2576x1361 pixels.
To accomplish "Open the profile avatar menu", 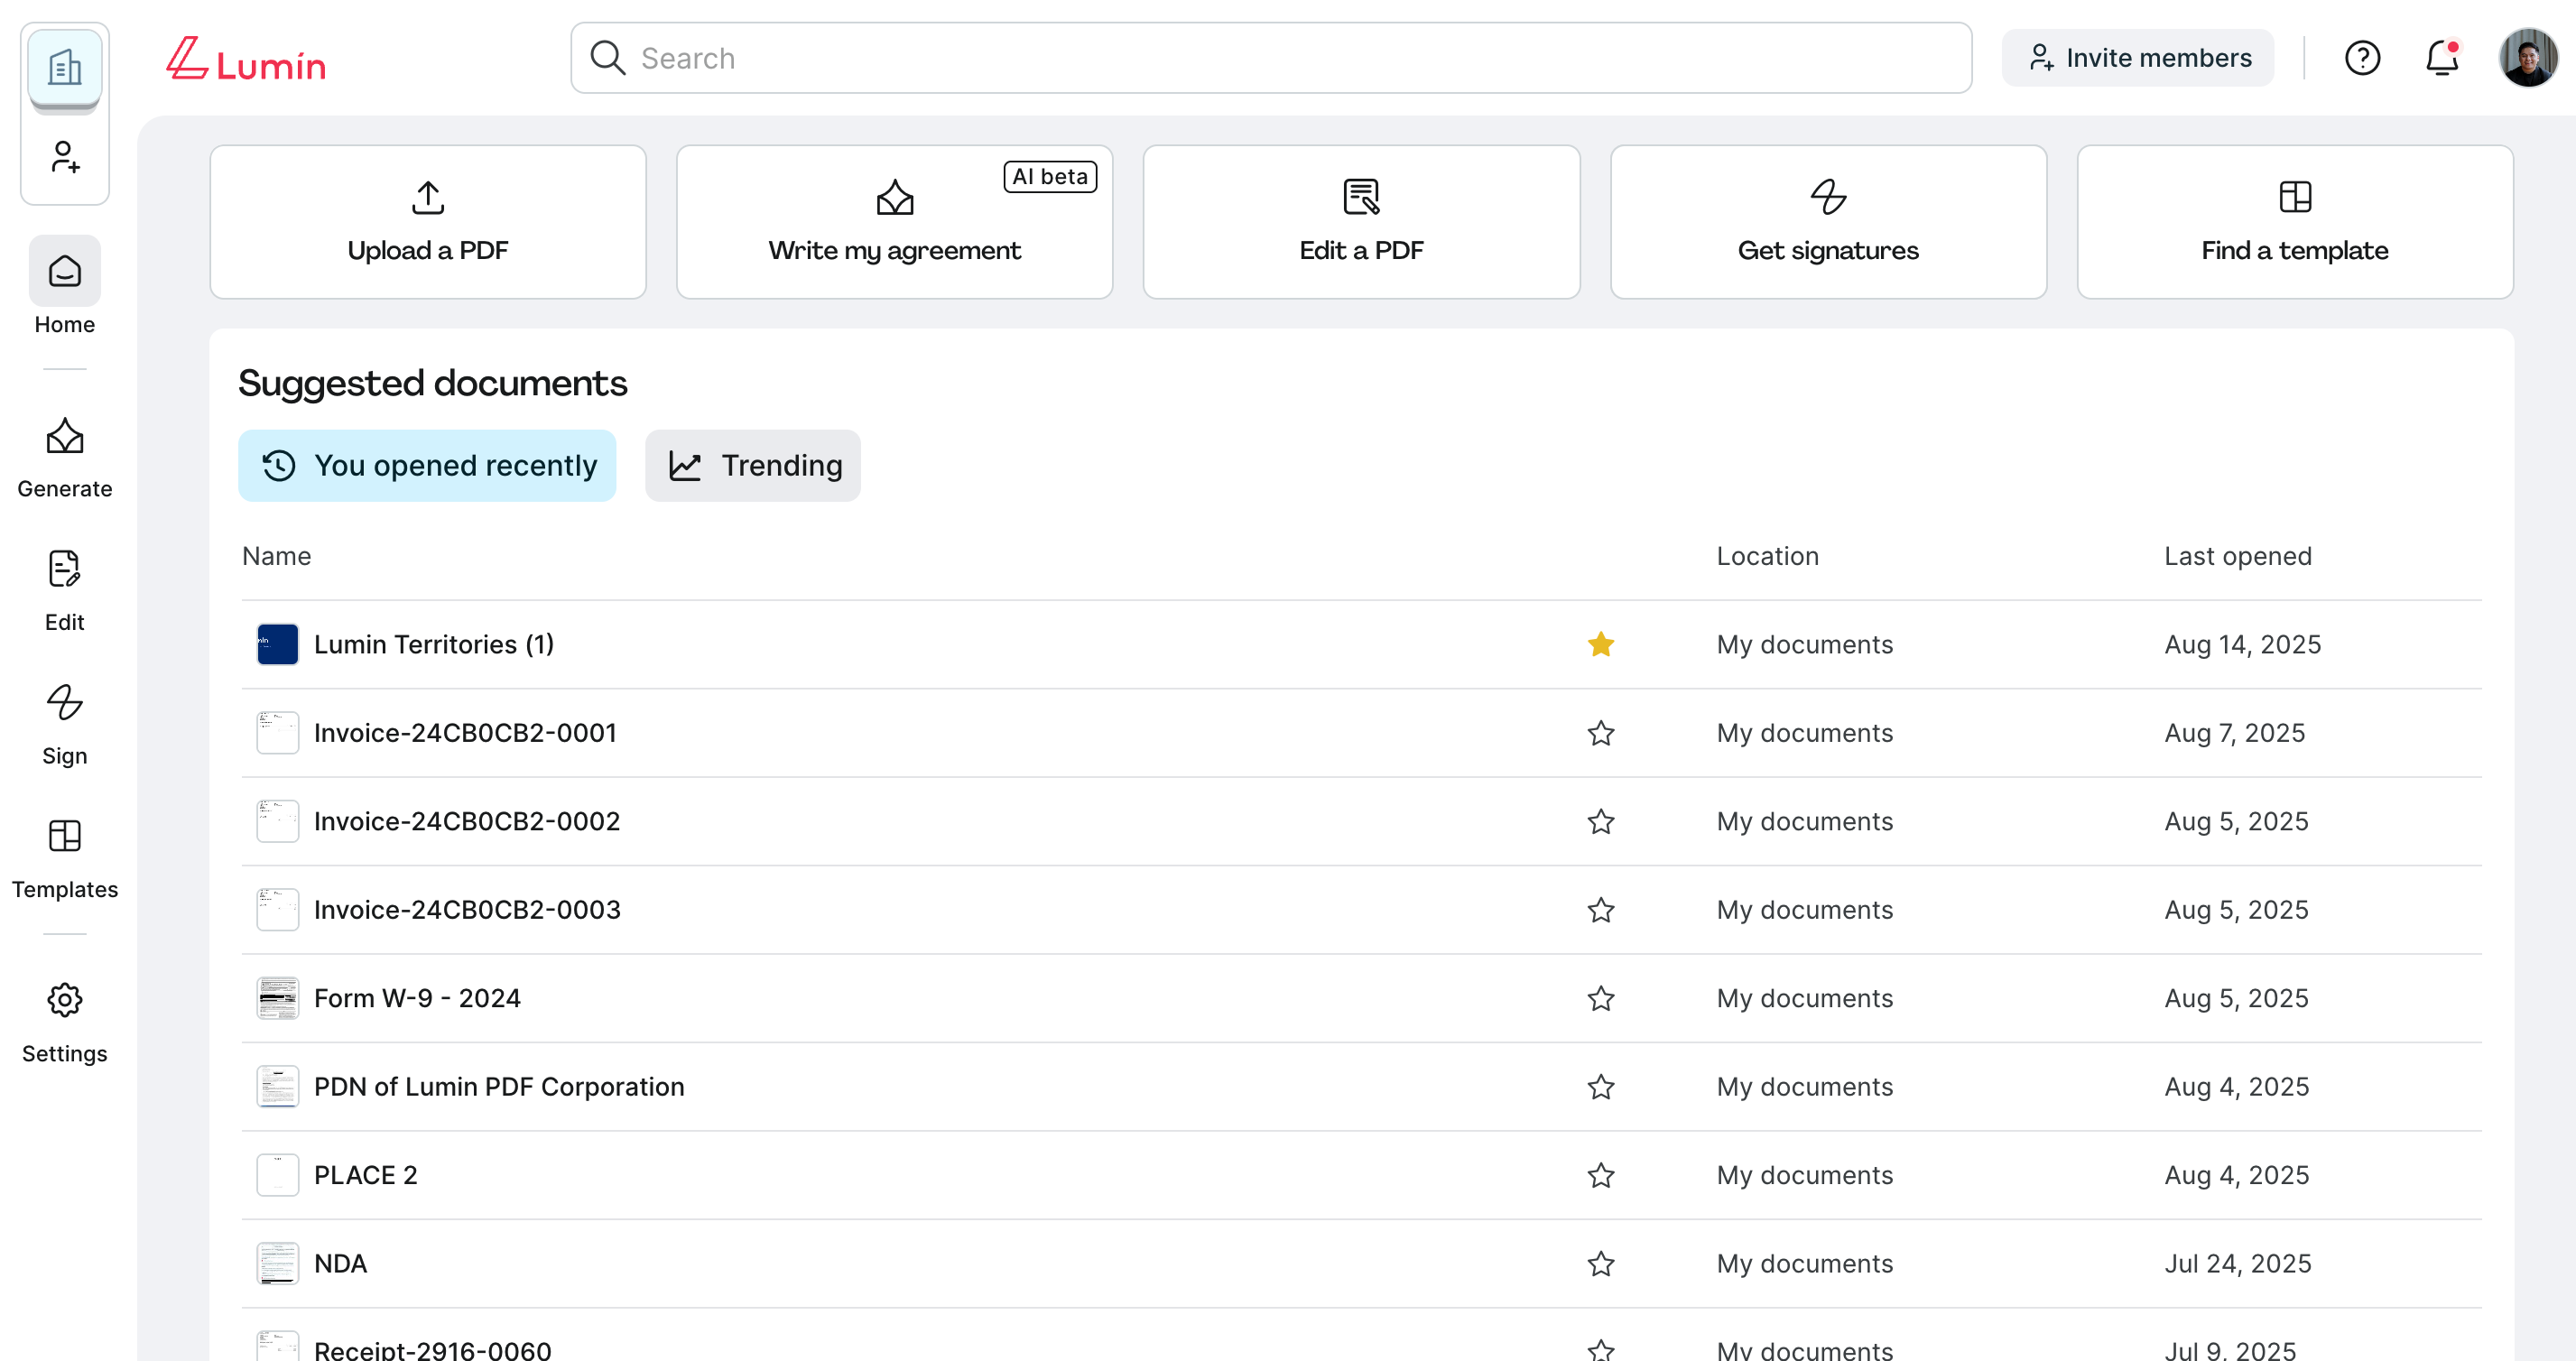I will point(2528,57).
